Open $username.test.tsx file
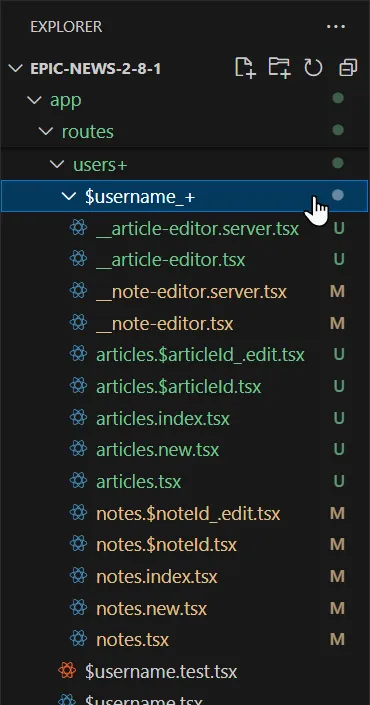 pyautogui.click(x=161, y=672)
